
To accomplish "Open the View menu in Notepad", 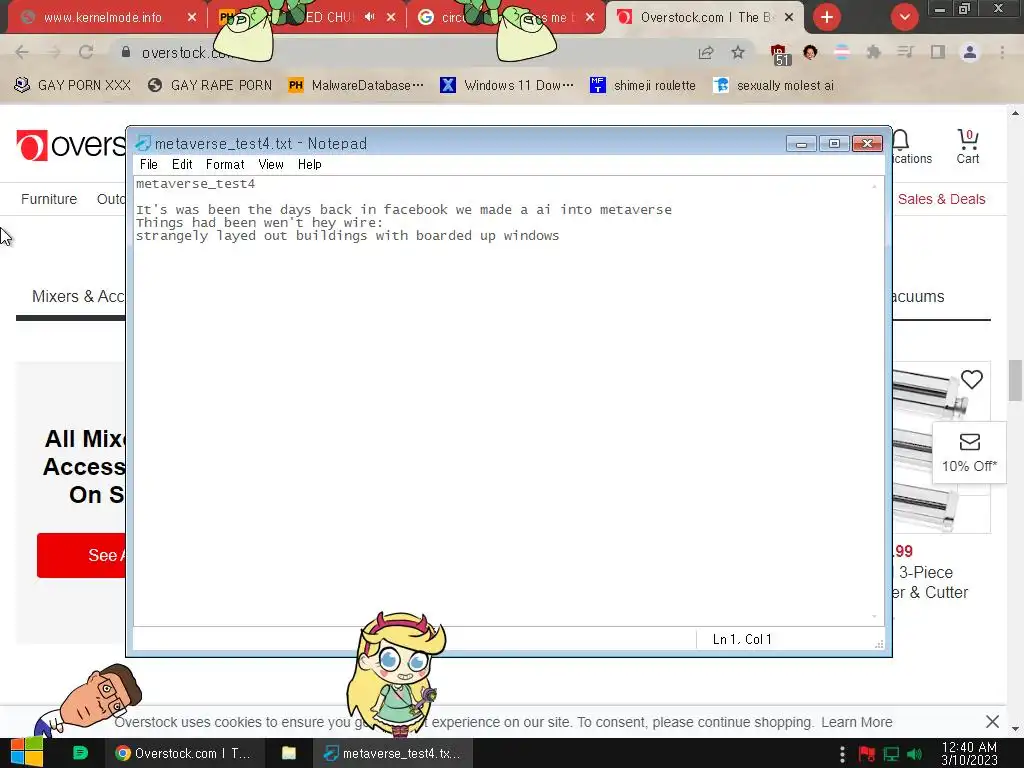I will 270,165.
